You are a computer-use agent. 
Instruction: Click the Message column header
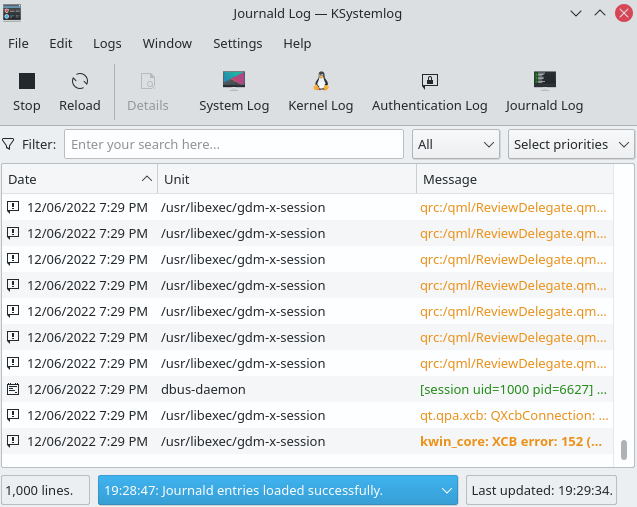(515, 179)
